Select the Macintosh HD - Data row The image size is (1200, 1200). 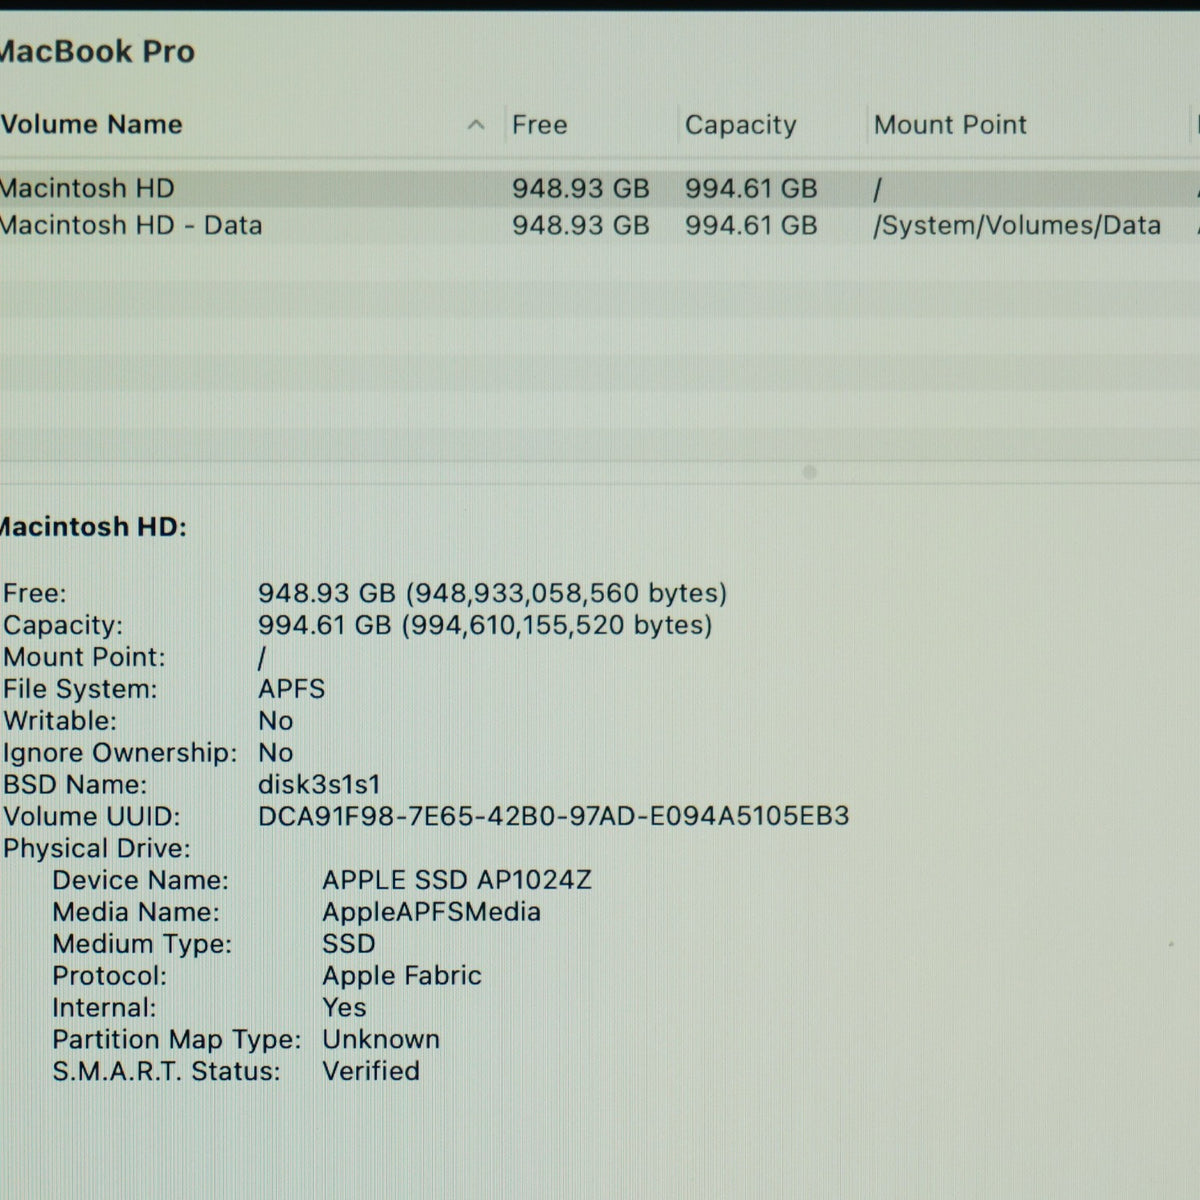(600, 225)
